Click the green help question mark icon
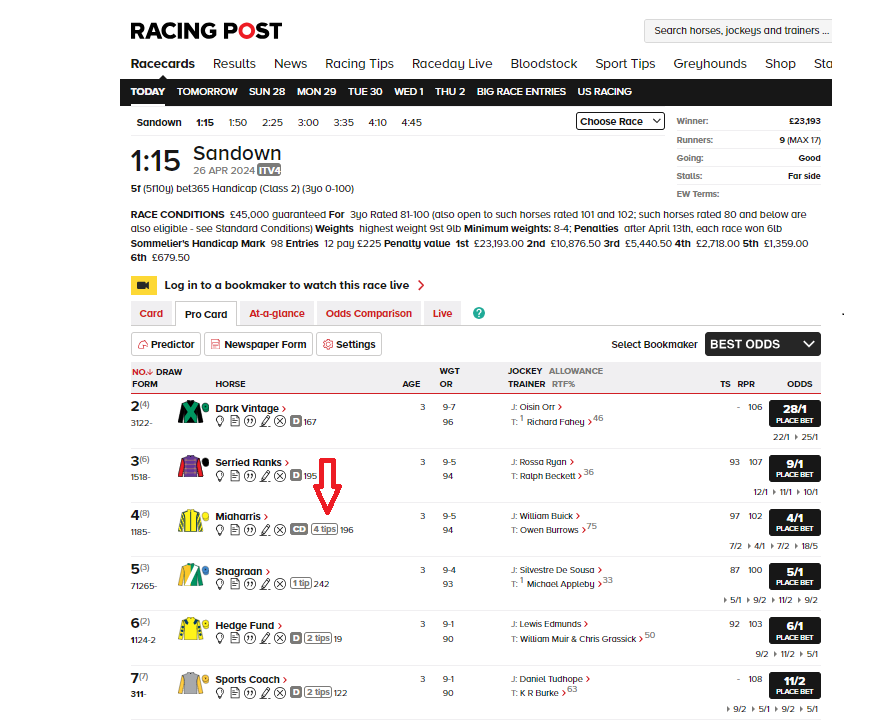The width and height of the screenshot is (879, 726). [x=479, y=313]
